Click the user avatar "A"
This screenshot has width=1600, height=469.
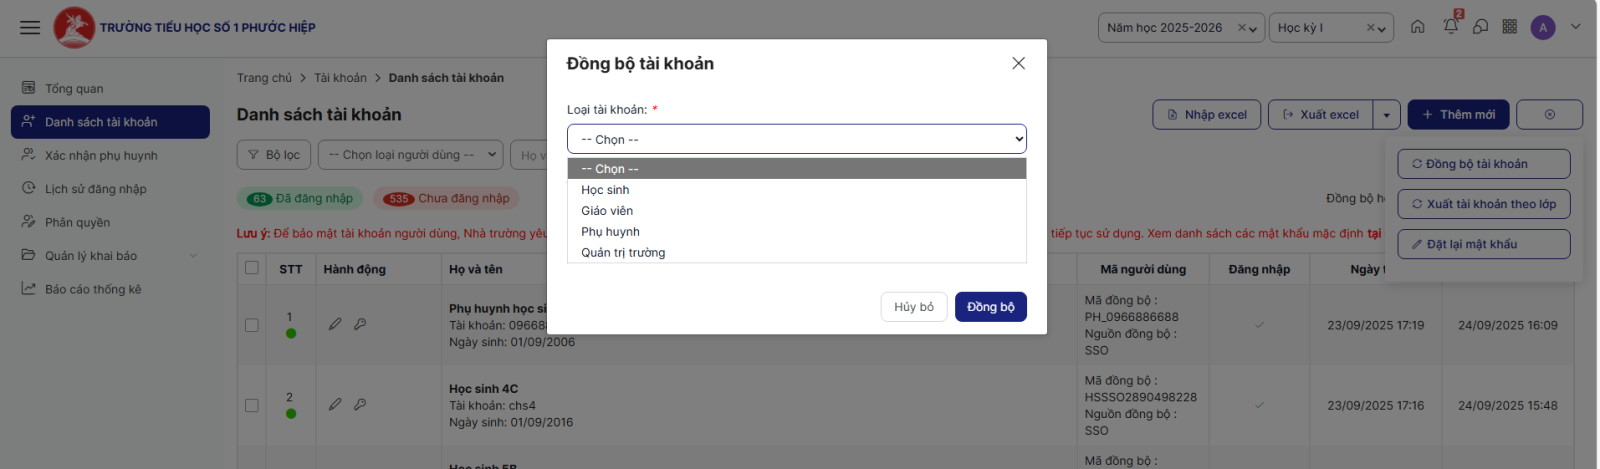tap(1543, 28)
